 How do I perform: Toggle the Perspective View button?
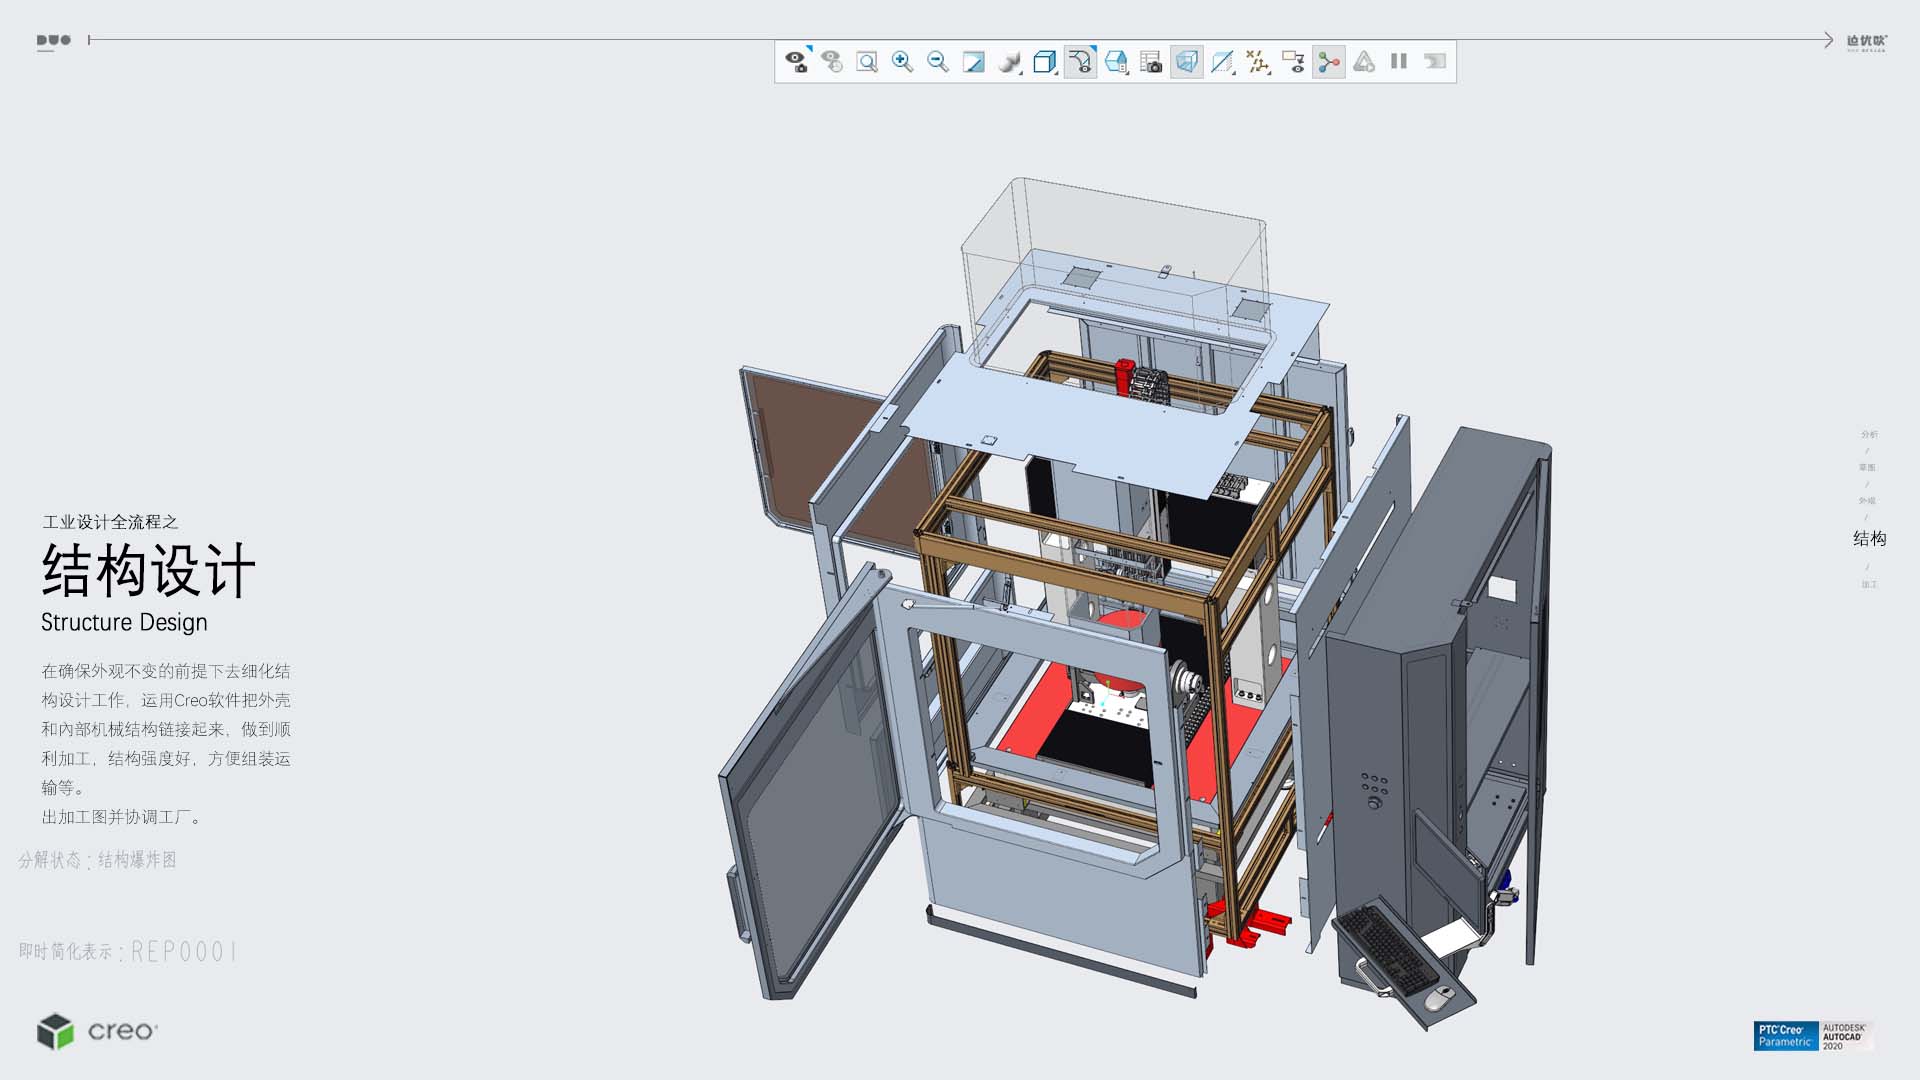(x=1187, y=62)
